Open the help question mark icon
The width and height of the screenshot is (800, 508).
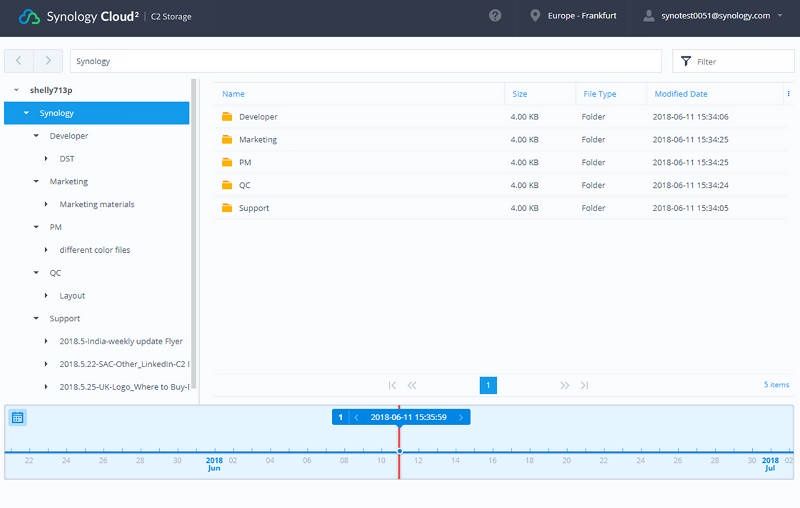coord(495,16)
